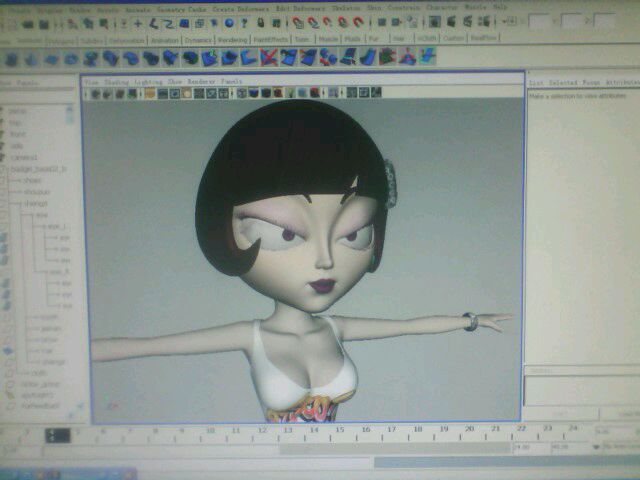Click the lock icon in status line
The image size is (640, 480).
(x=260, y=23)
